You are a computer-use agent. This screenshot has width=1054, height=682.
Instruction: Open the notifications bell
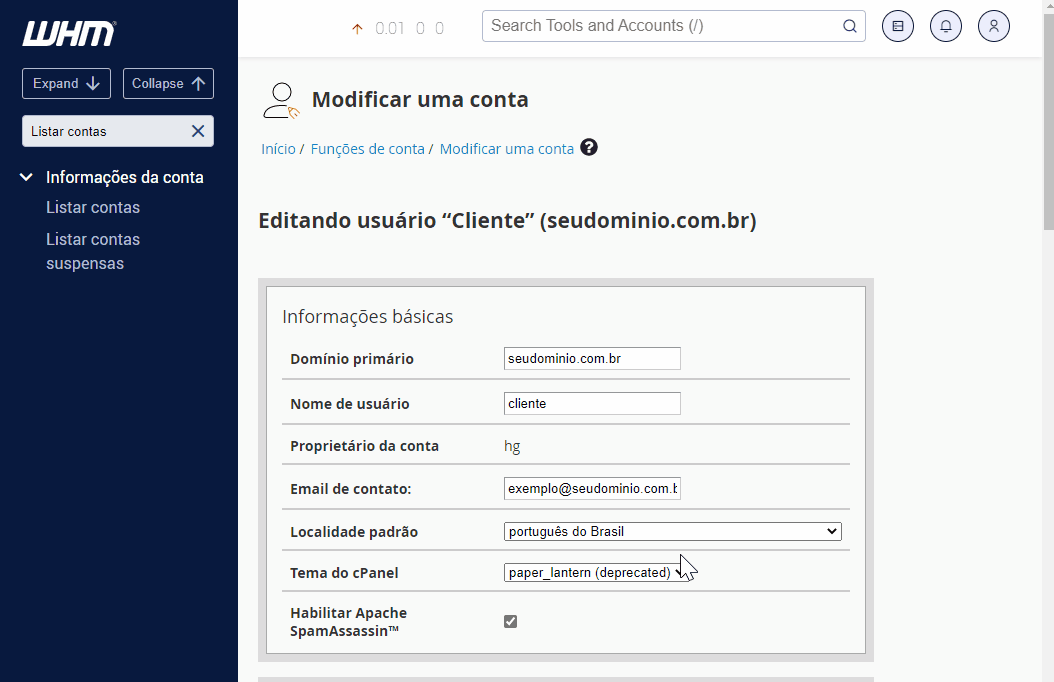coord(945,26)
